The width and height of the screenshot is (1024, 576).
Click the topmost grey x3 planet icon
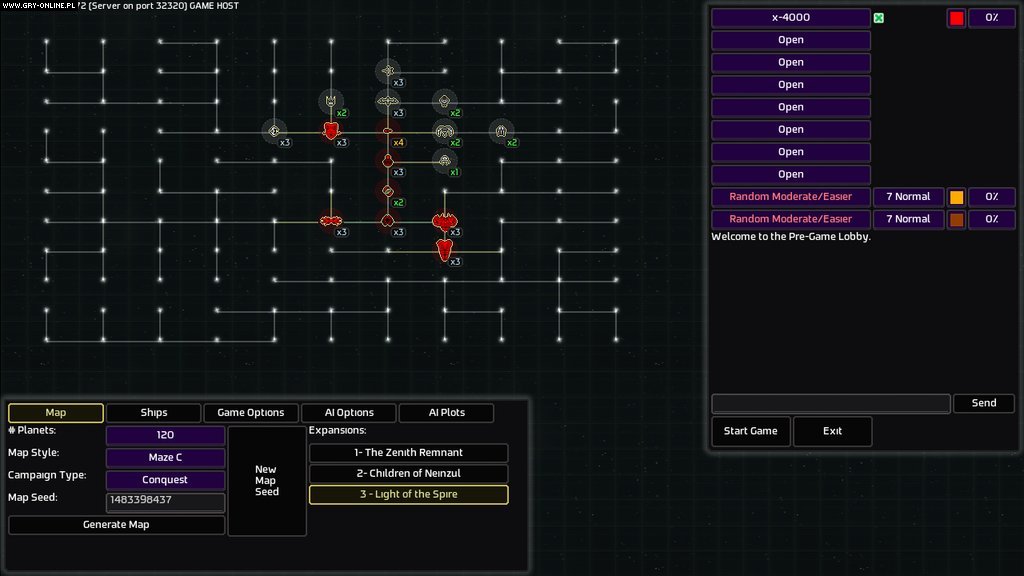point(387,68)
